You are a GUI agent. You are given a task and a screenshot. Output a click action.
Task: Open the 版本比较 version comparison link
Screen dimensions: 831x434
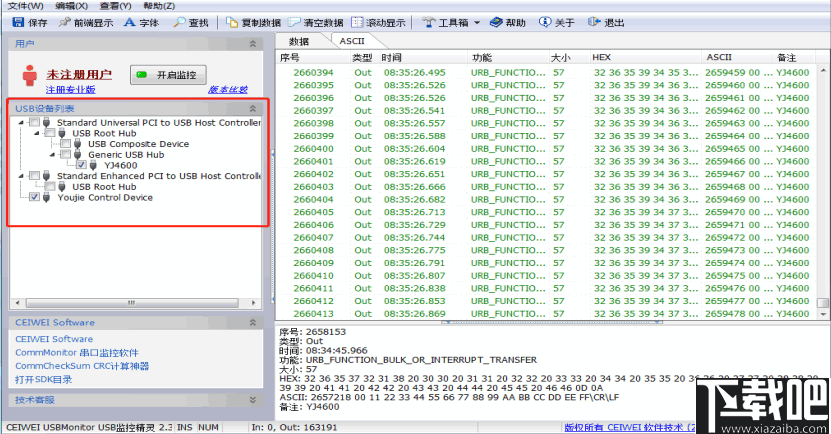(x=227, y=90)
